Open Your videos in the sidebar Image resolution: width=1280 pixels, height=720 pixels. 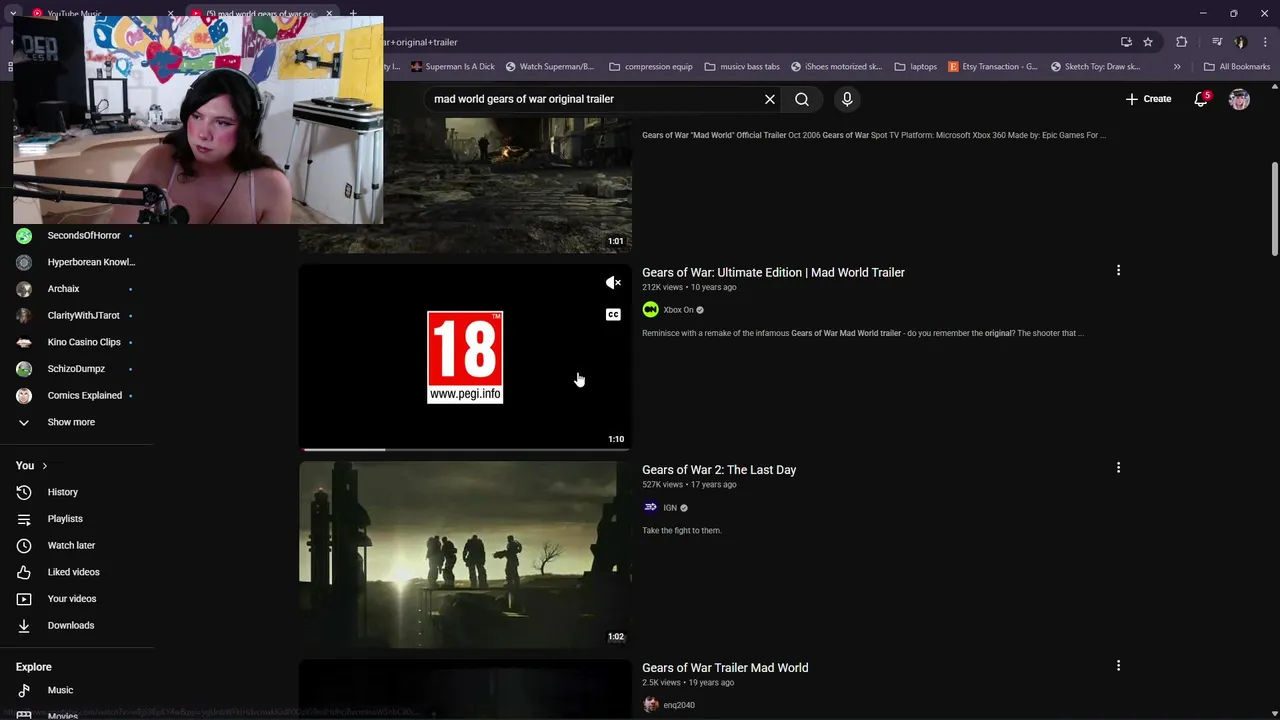[71, 599]
